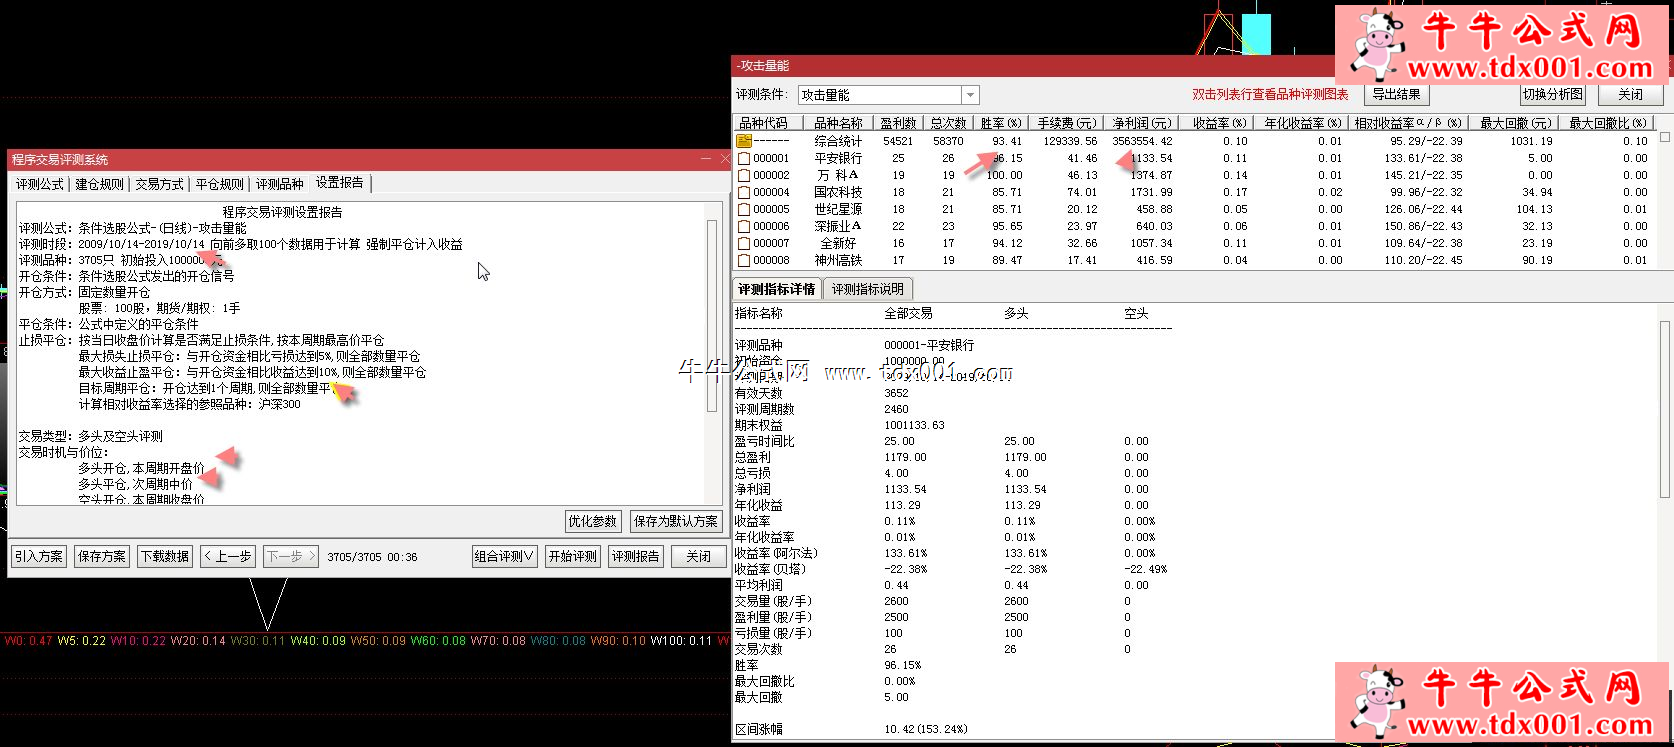Click the document icon beside code 000004
1674x747 pixels.
[x=744, y=192]
